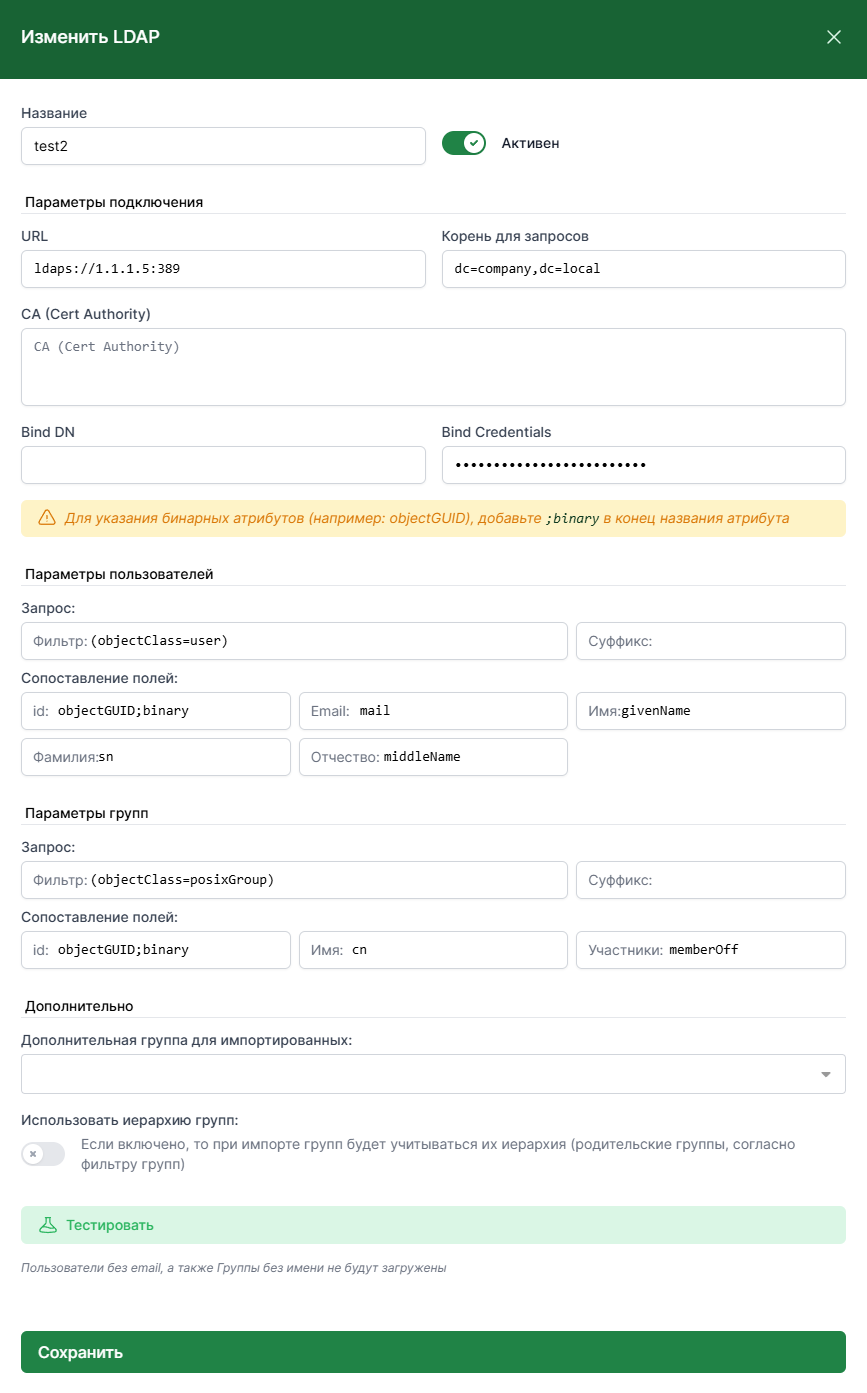Viewport: 867px width, 1393px height.
Task: Click the flask icon beside Тестировать
Action: coord(47,1225)
